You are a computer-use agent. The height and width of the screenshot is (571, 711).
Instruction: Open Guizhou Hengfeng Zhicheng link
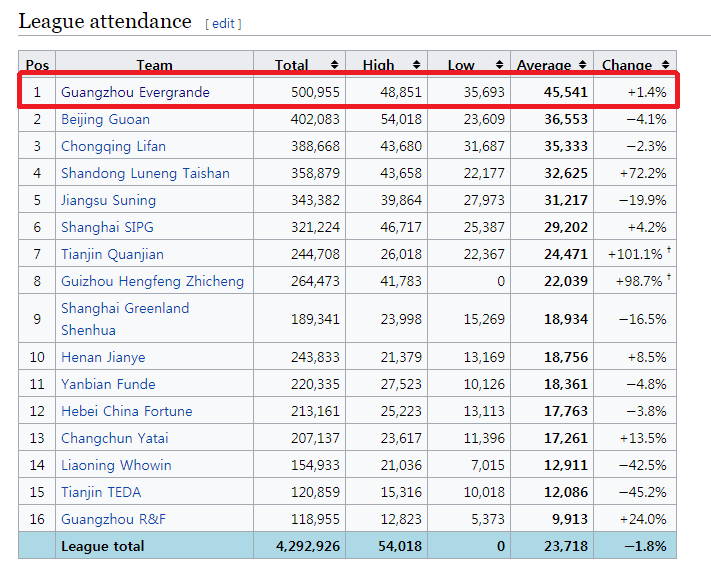[152, 281]
